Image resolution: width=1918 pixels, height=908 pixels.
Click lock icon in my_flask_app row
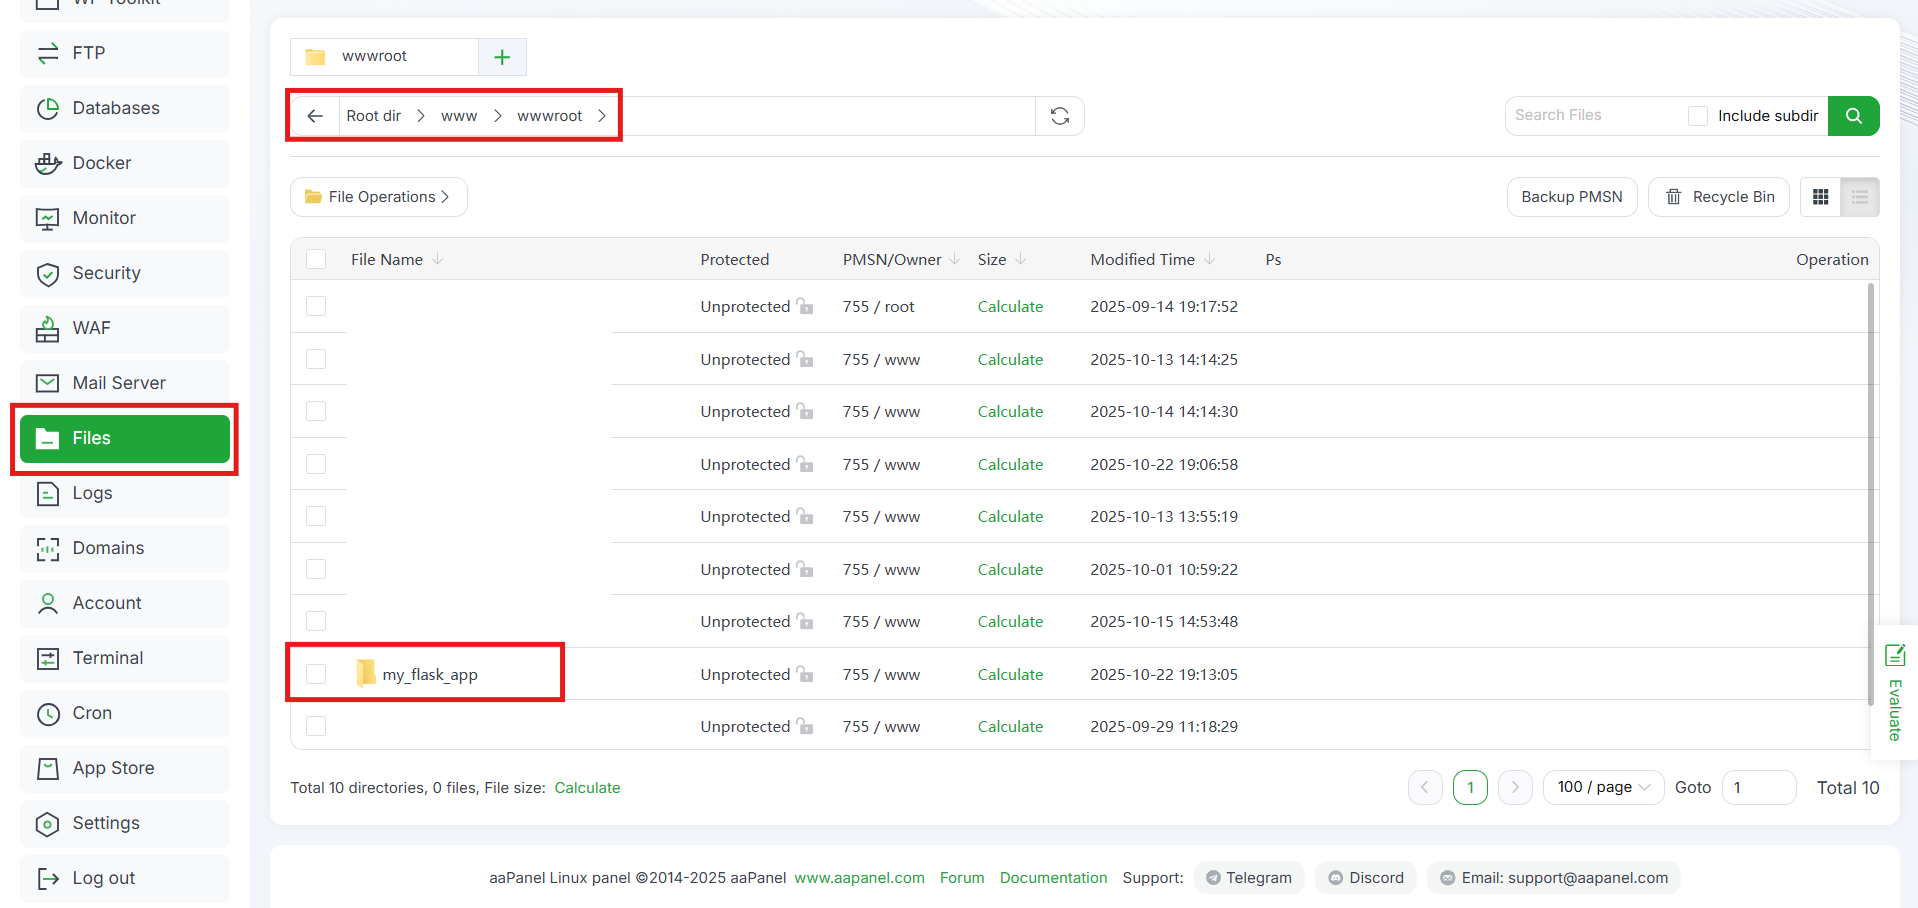pyautogui.click(x=805, y=674)
